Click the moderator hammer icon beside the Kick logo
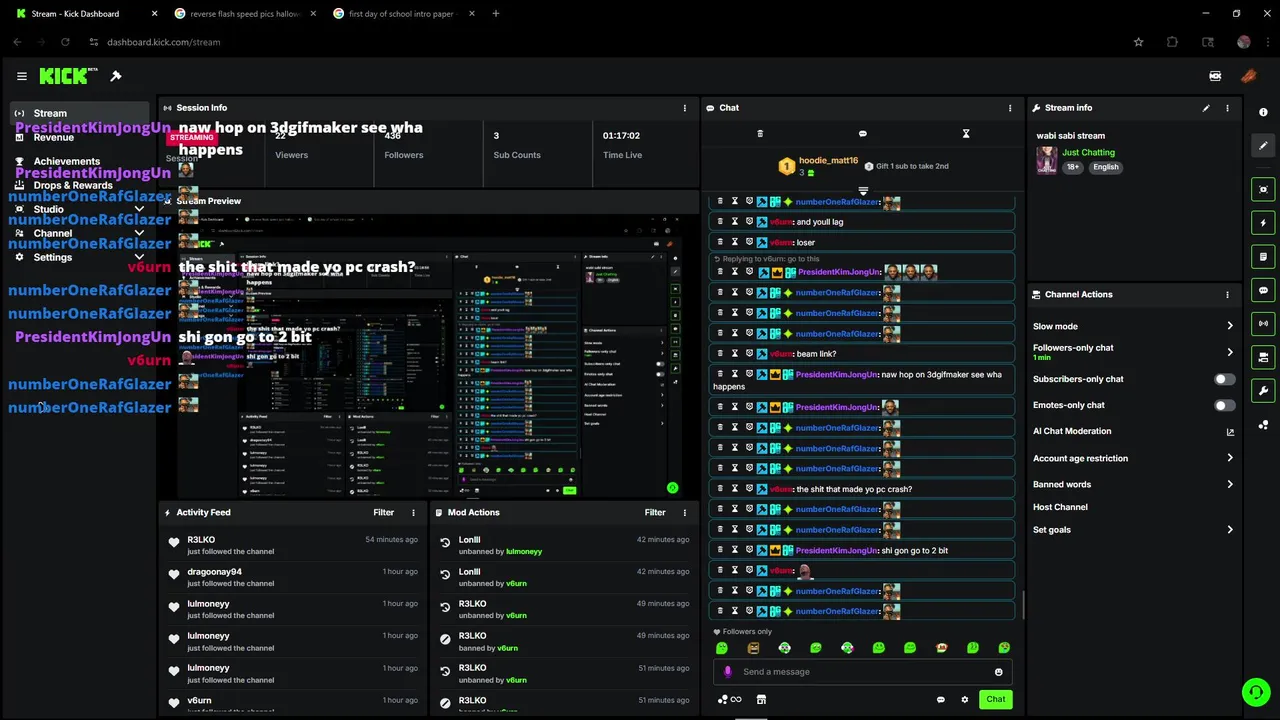This screenshot has width=1280, height=720. pyautogui.click(x=116, y=76)
